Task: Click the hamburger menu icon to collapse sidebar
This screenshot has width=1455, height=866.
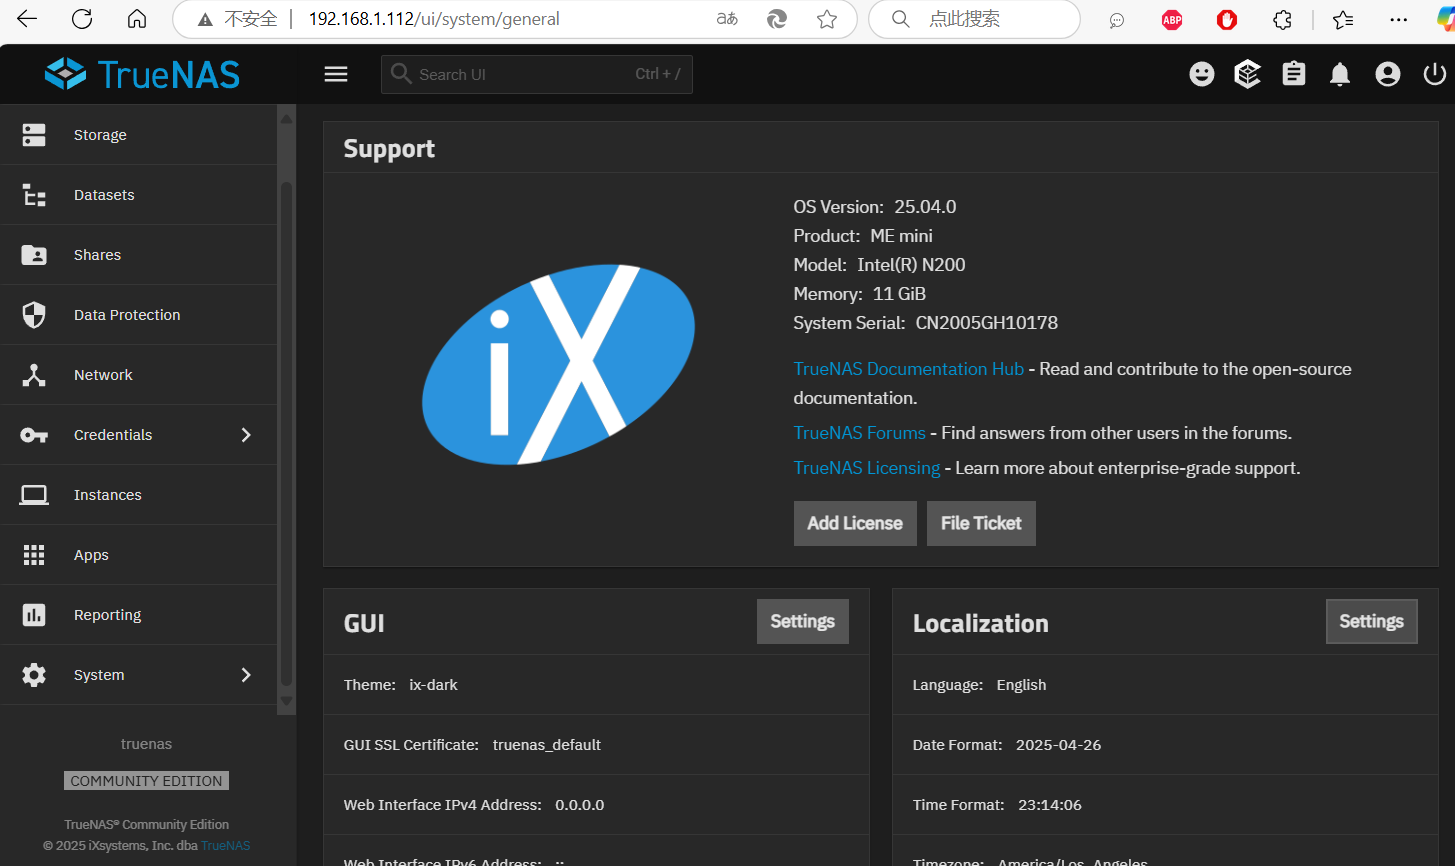Action: (336, 75)
